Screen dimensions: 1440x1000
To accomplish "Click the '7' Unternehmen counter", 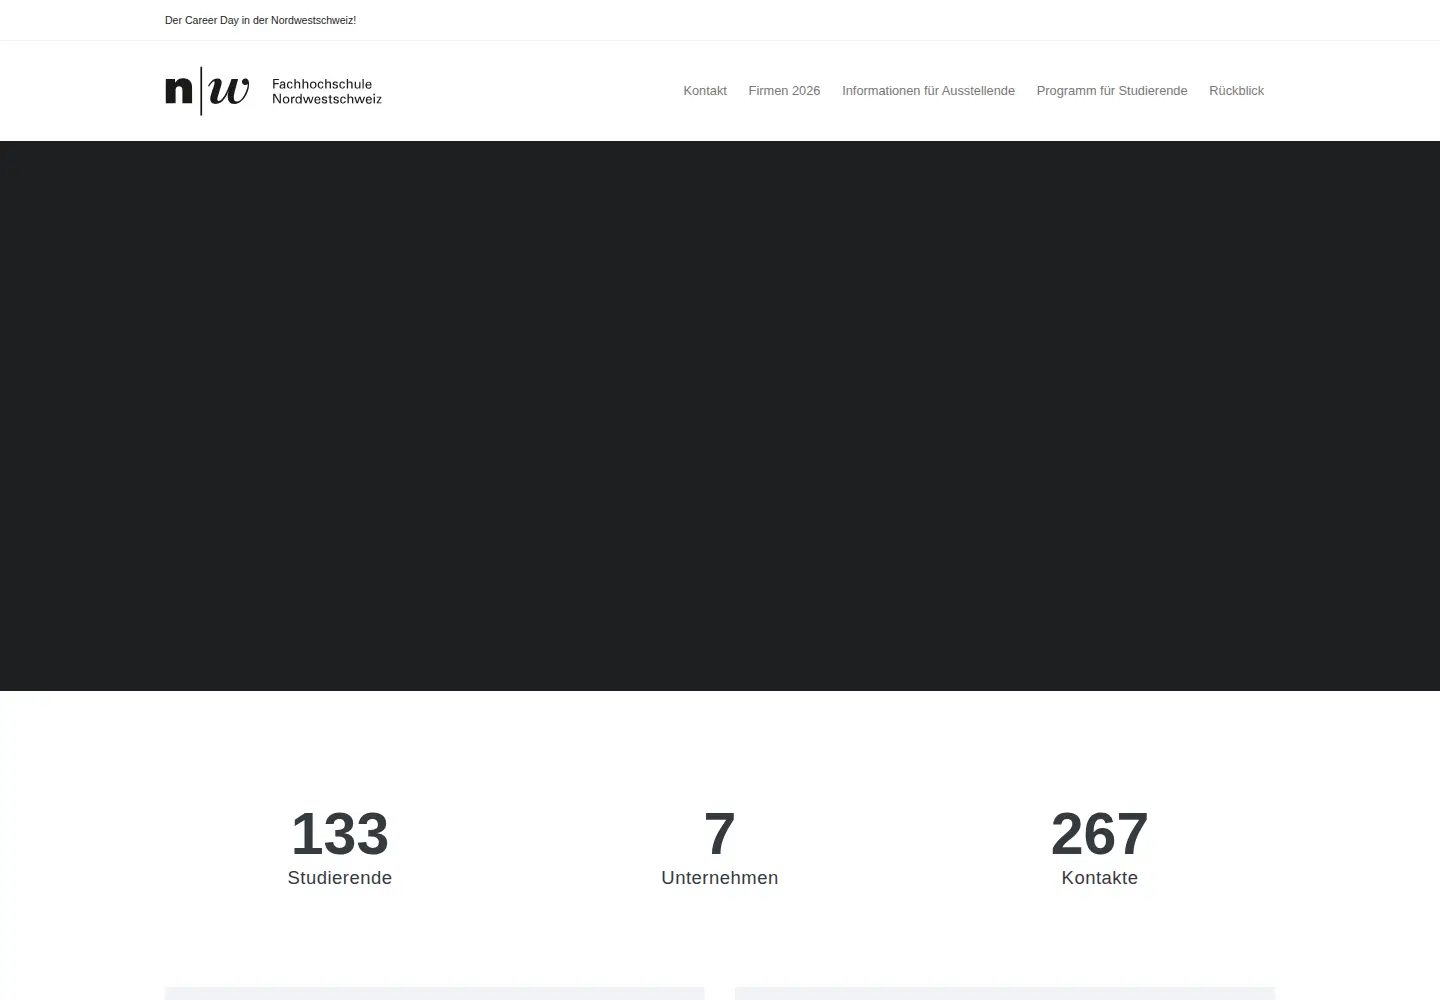I will click(720, 834).
